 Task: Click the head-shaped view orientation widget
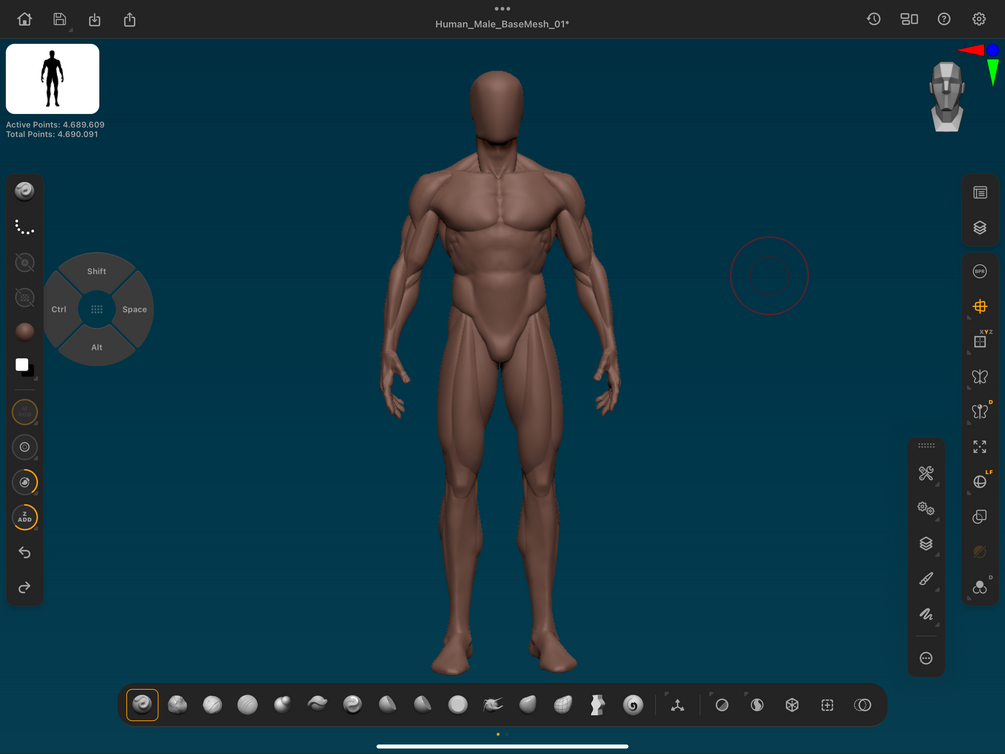(x=947, y=97)
